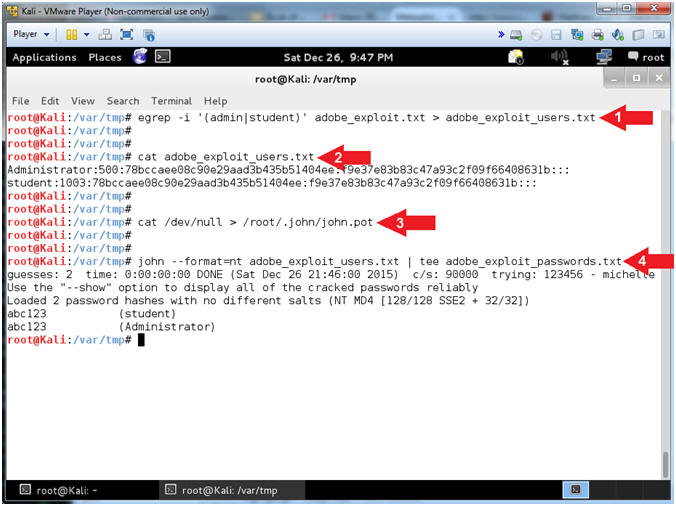This screenshot has height=506, width=676.
Task: Click the date and time clock
Action: [x=338, y=57]
